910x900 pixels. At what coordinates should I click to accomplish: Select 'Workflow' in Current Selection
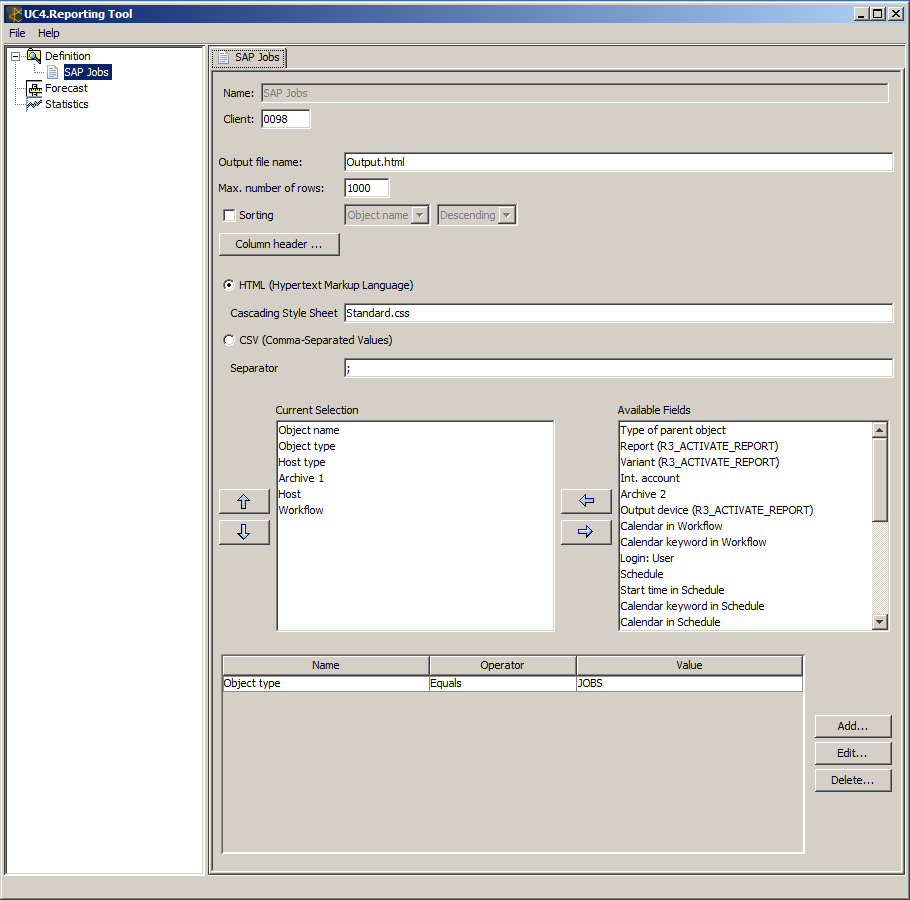click(x=301, y=510)
